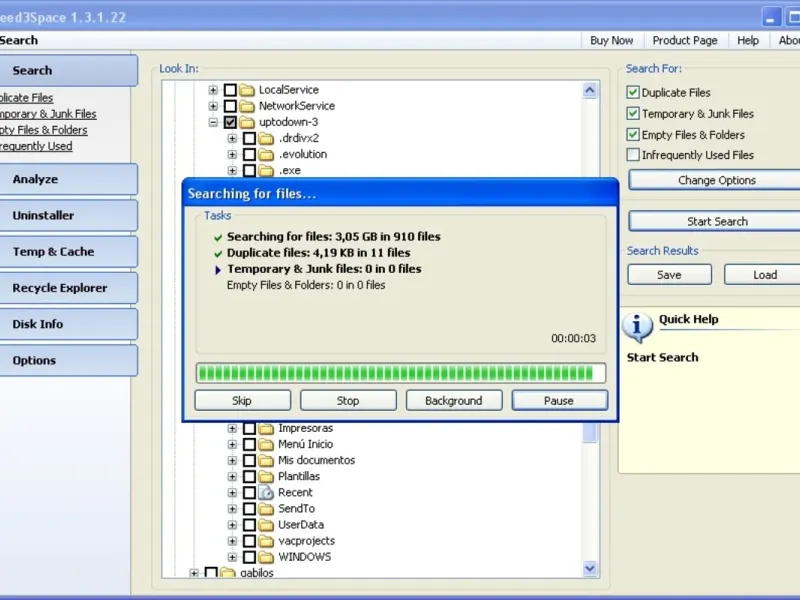The image size is (800, 600).
Task: Select the Recent folder clock icon
Action: (x=266, y=492)
